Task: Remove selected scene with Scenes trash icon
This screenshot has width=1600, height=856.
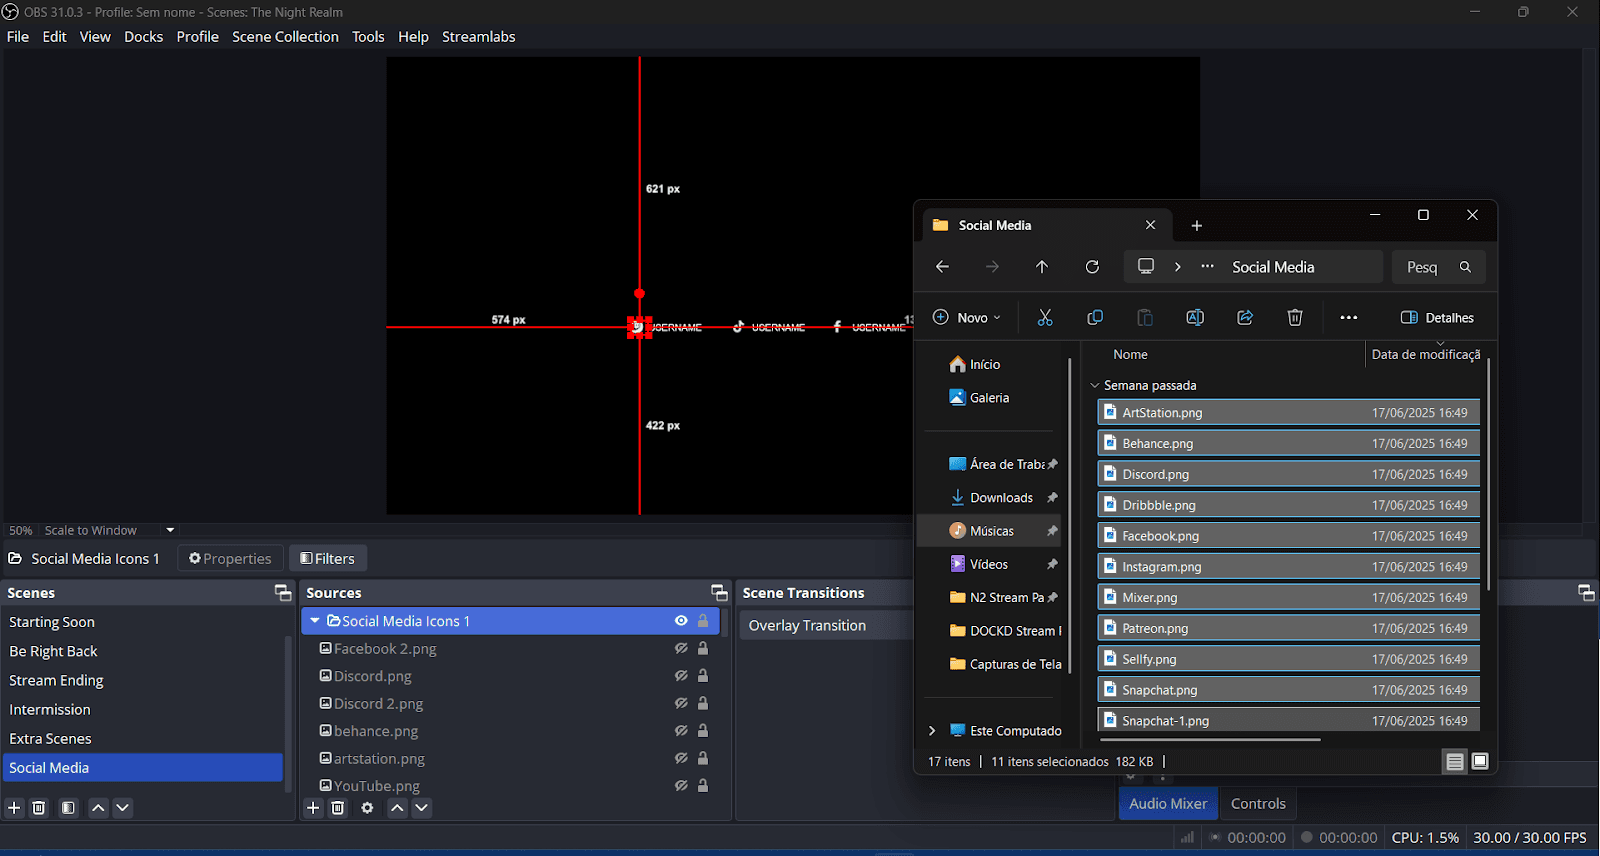Action: click(x=39, y=808)
